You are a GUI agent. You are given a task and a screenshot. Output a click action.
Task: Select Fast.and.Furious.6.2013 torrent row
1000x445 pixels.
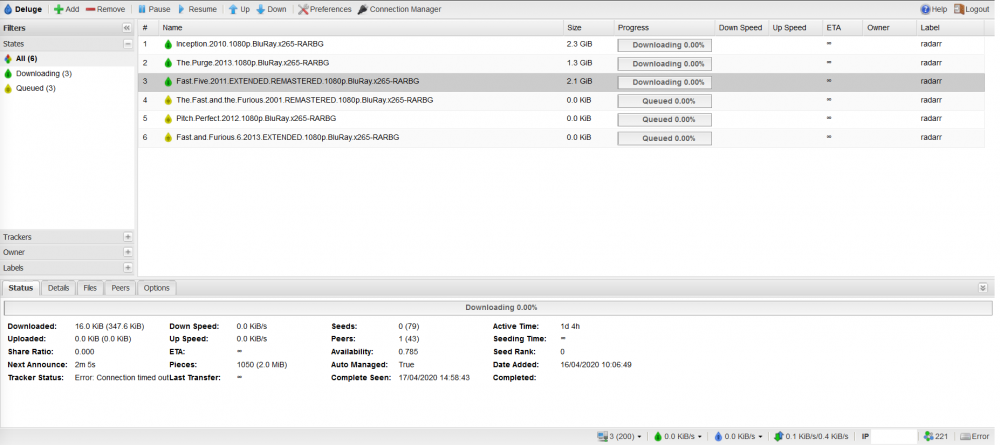click(x=561, y=137)
